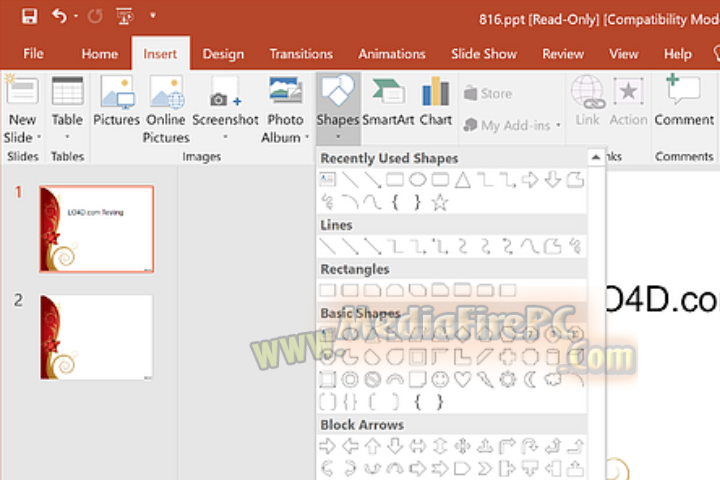Click the Redo icon in the quick access toolbar

[x=95, y=17]
